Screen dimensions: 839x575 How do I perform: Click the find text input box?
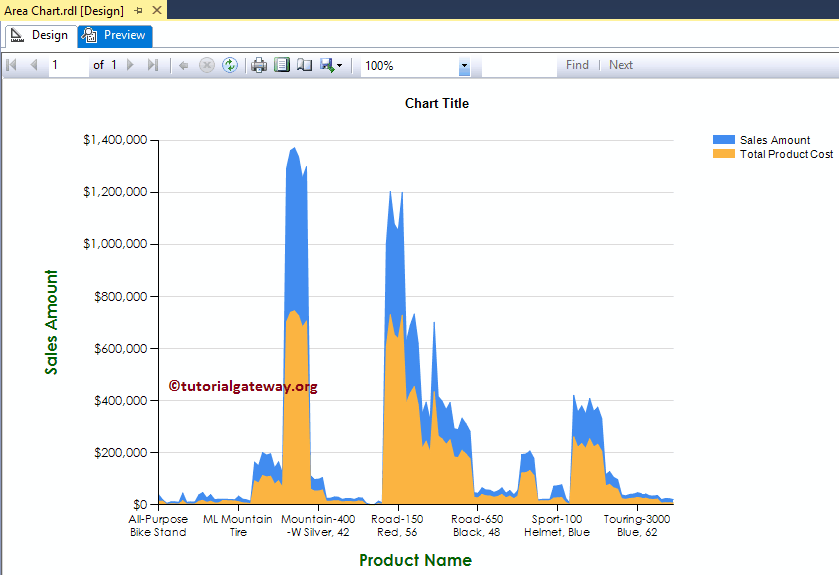point(519,66)
